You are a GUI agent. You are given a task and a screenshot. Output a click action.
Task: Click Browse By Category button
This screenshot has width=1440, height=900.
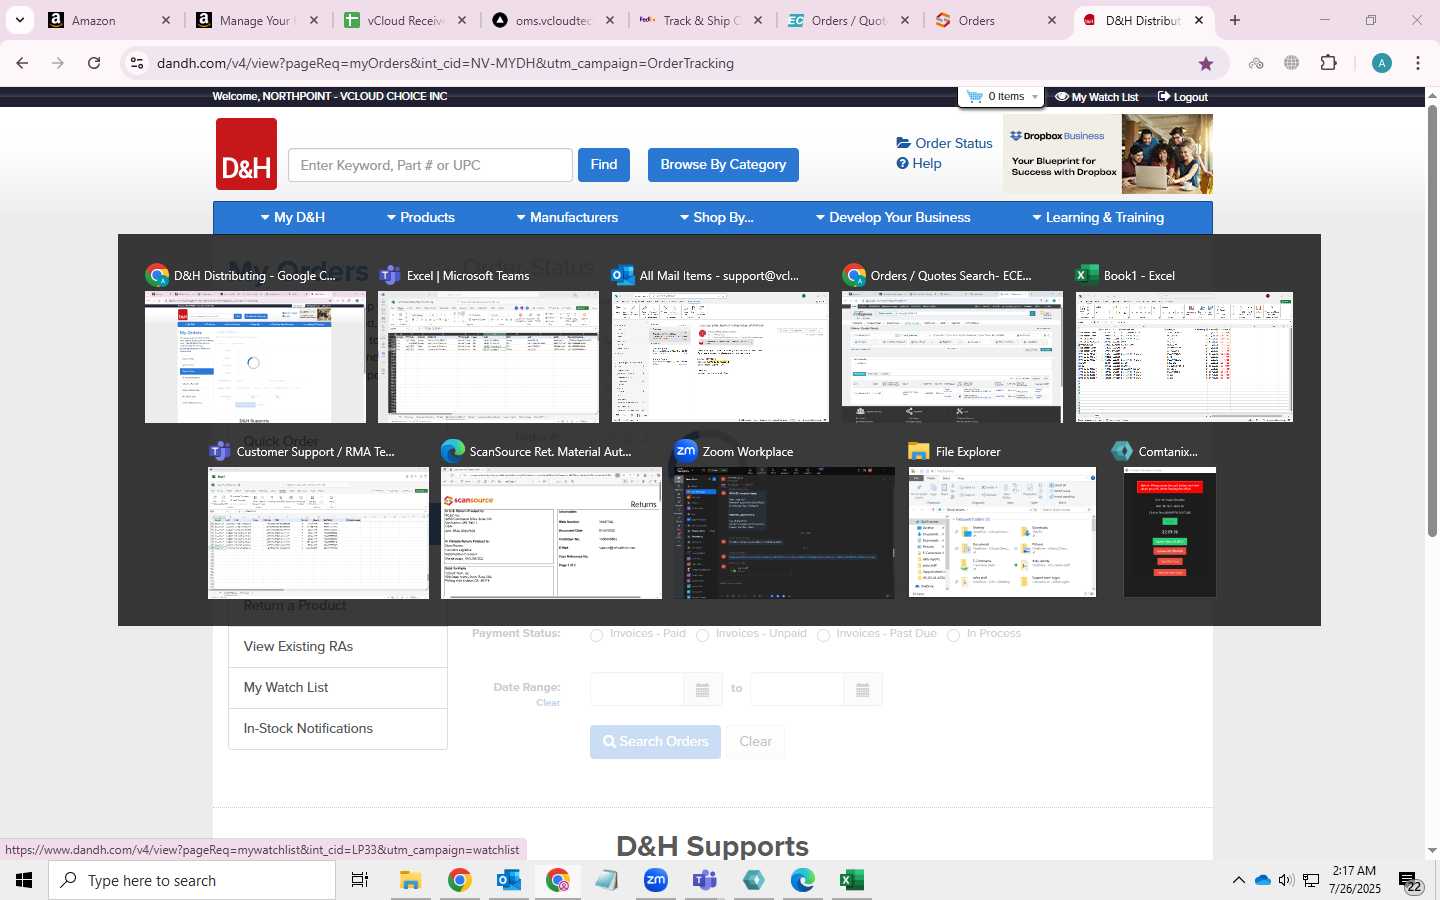[x=723, y=165]
